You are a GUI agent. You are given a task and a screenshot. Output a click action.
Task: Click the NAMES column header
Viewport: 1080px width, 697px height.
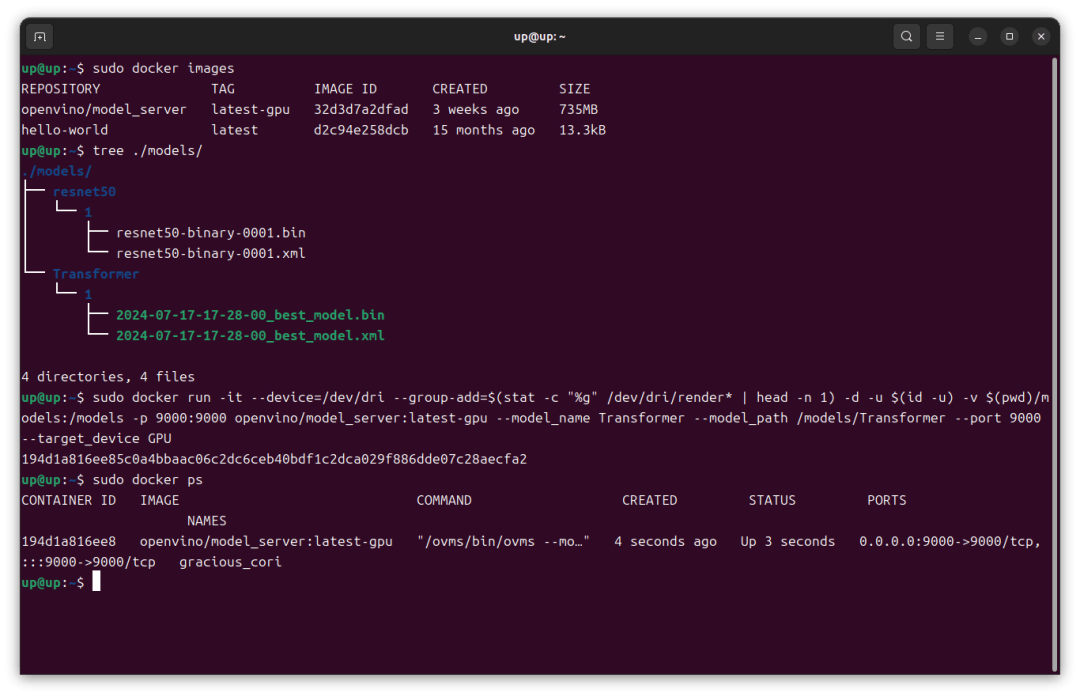(207, 521)
